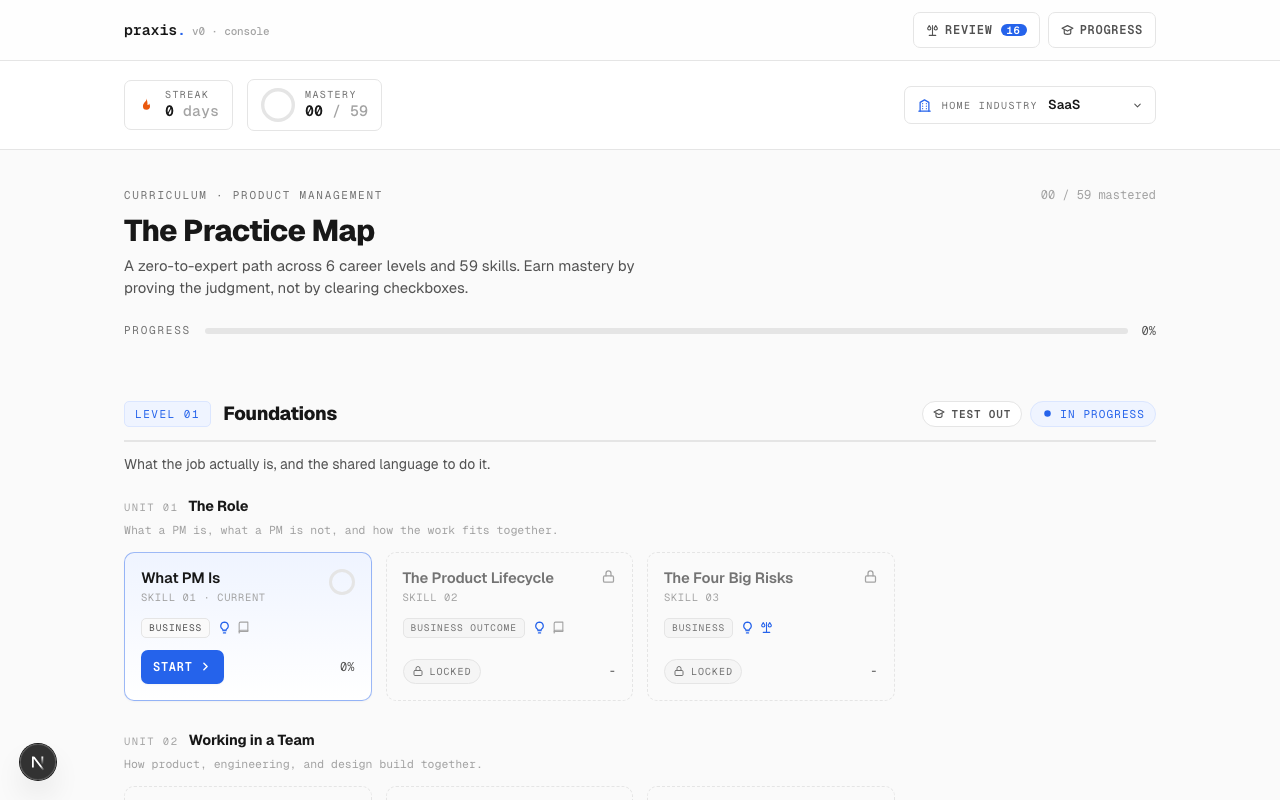The height and width of the screenshot is (800, 1280).
Task: Click the scales icon on The Four Big Risks card
Action: pyautogui.click(x=766, y=628)
